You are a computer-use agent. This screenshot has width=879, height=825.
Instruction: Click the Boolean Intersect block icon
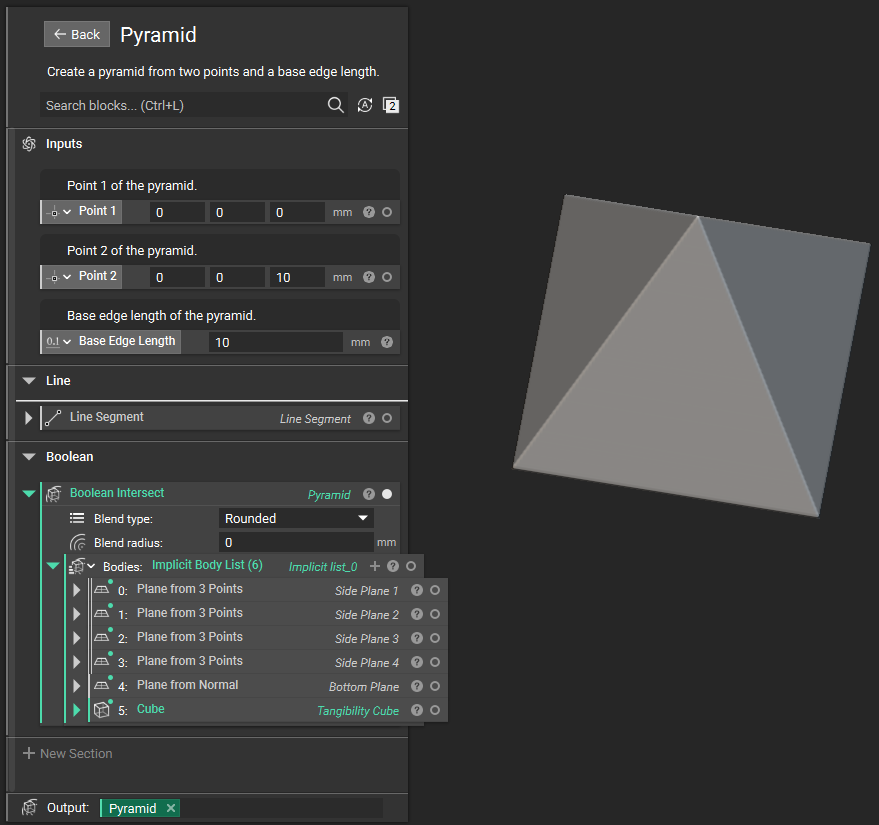pos(54,494)
